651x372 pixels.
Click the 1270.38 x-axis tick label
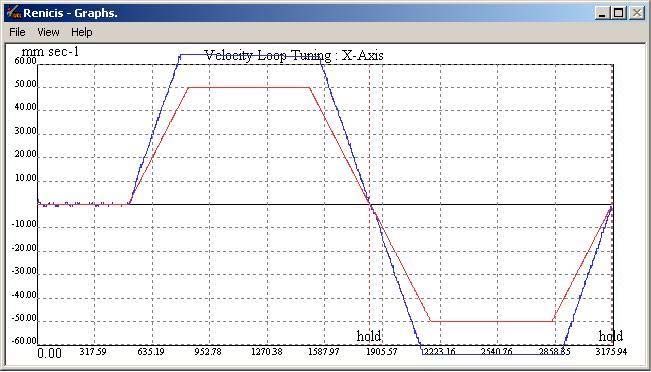point(267,352)
